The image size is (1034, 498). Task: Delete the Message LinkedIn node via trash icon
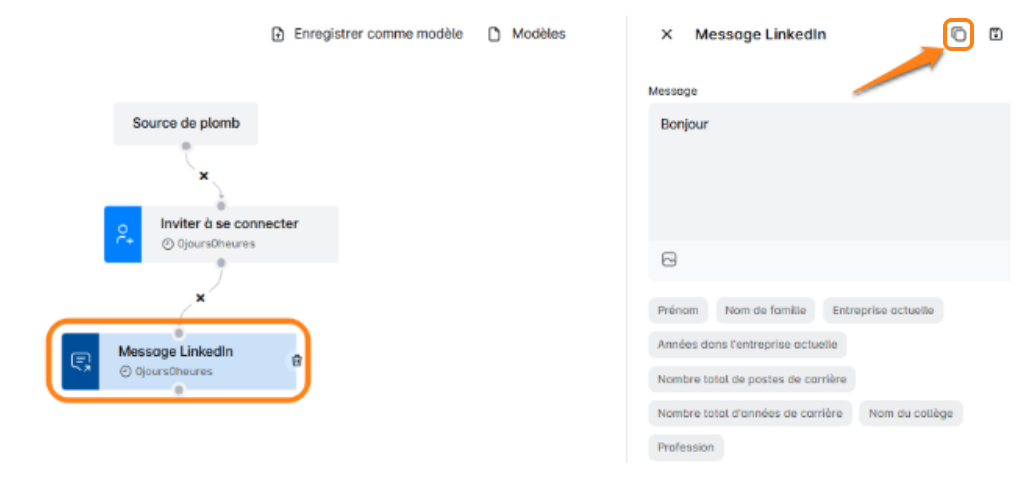(296, 361)
